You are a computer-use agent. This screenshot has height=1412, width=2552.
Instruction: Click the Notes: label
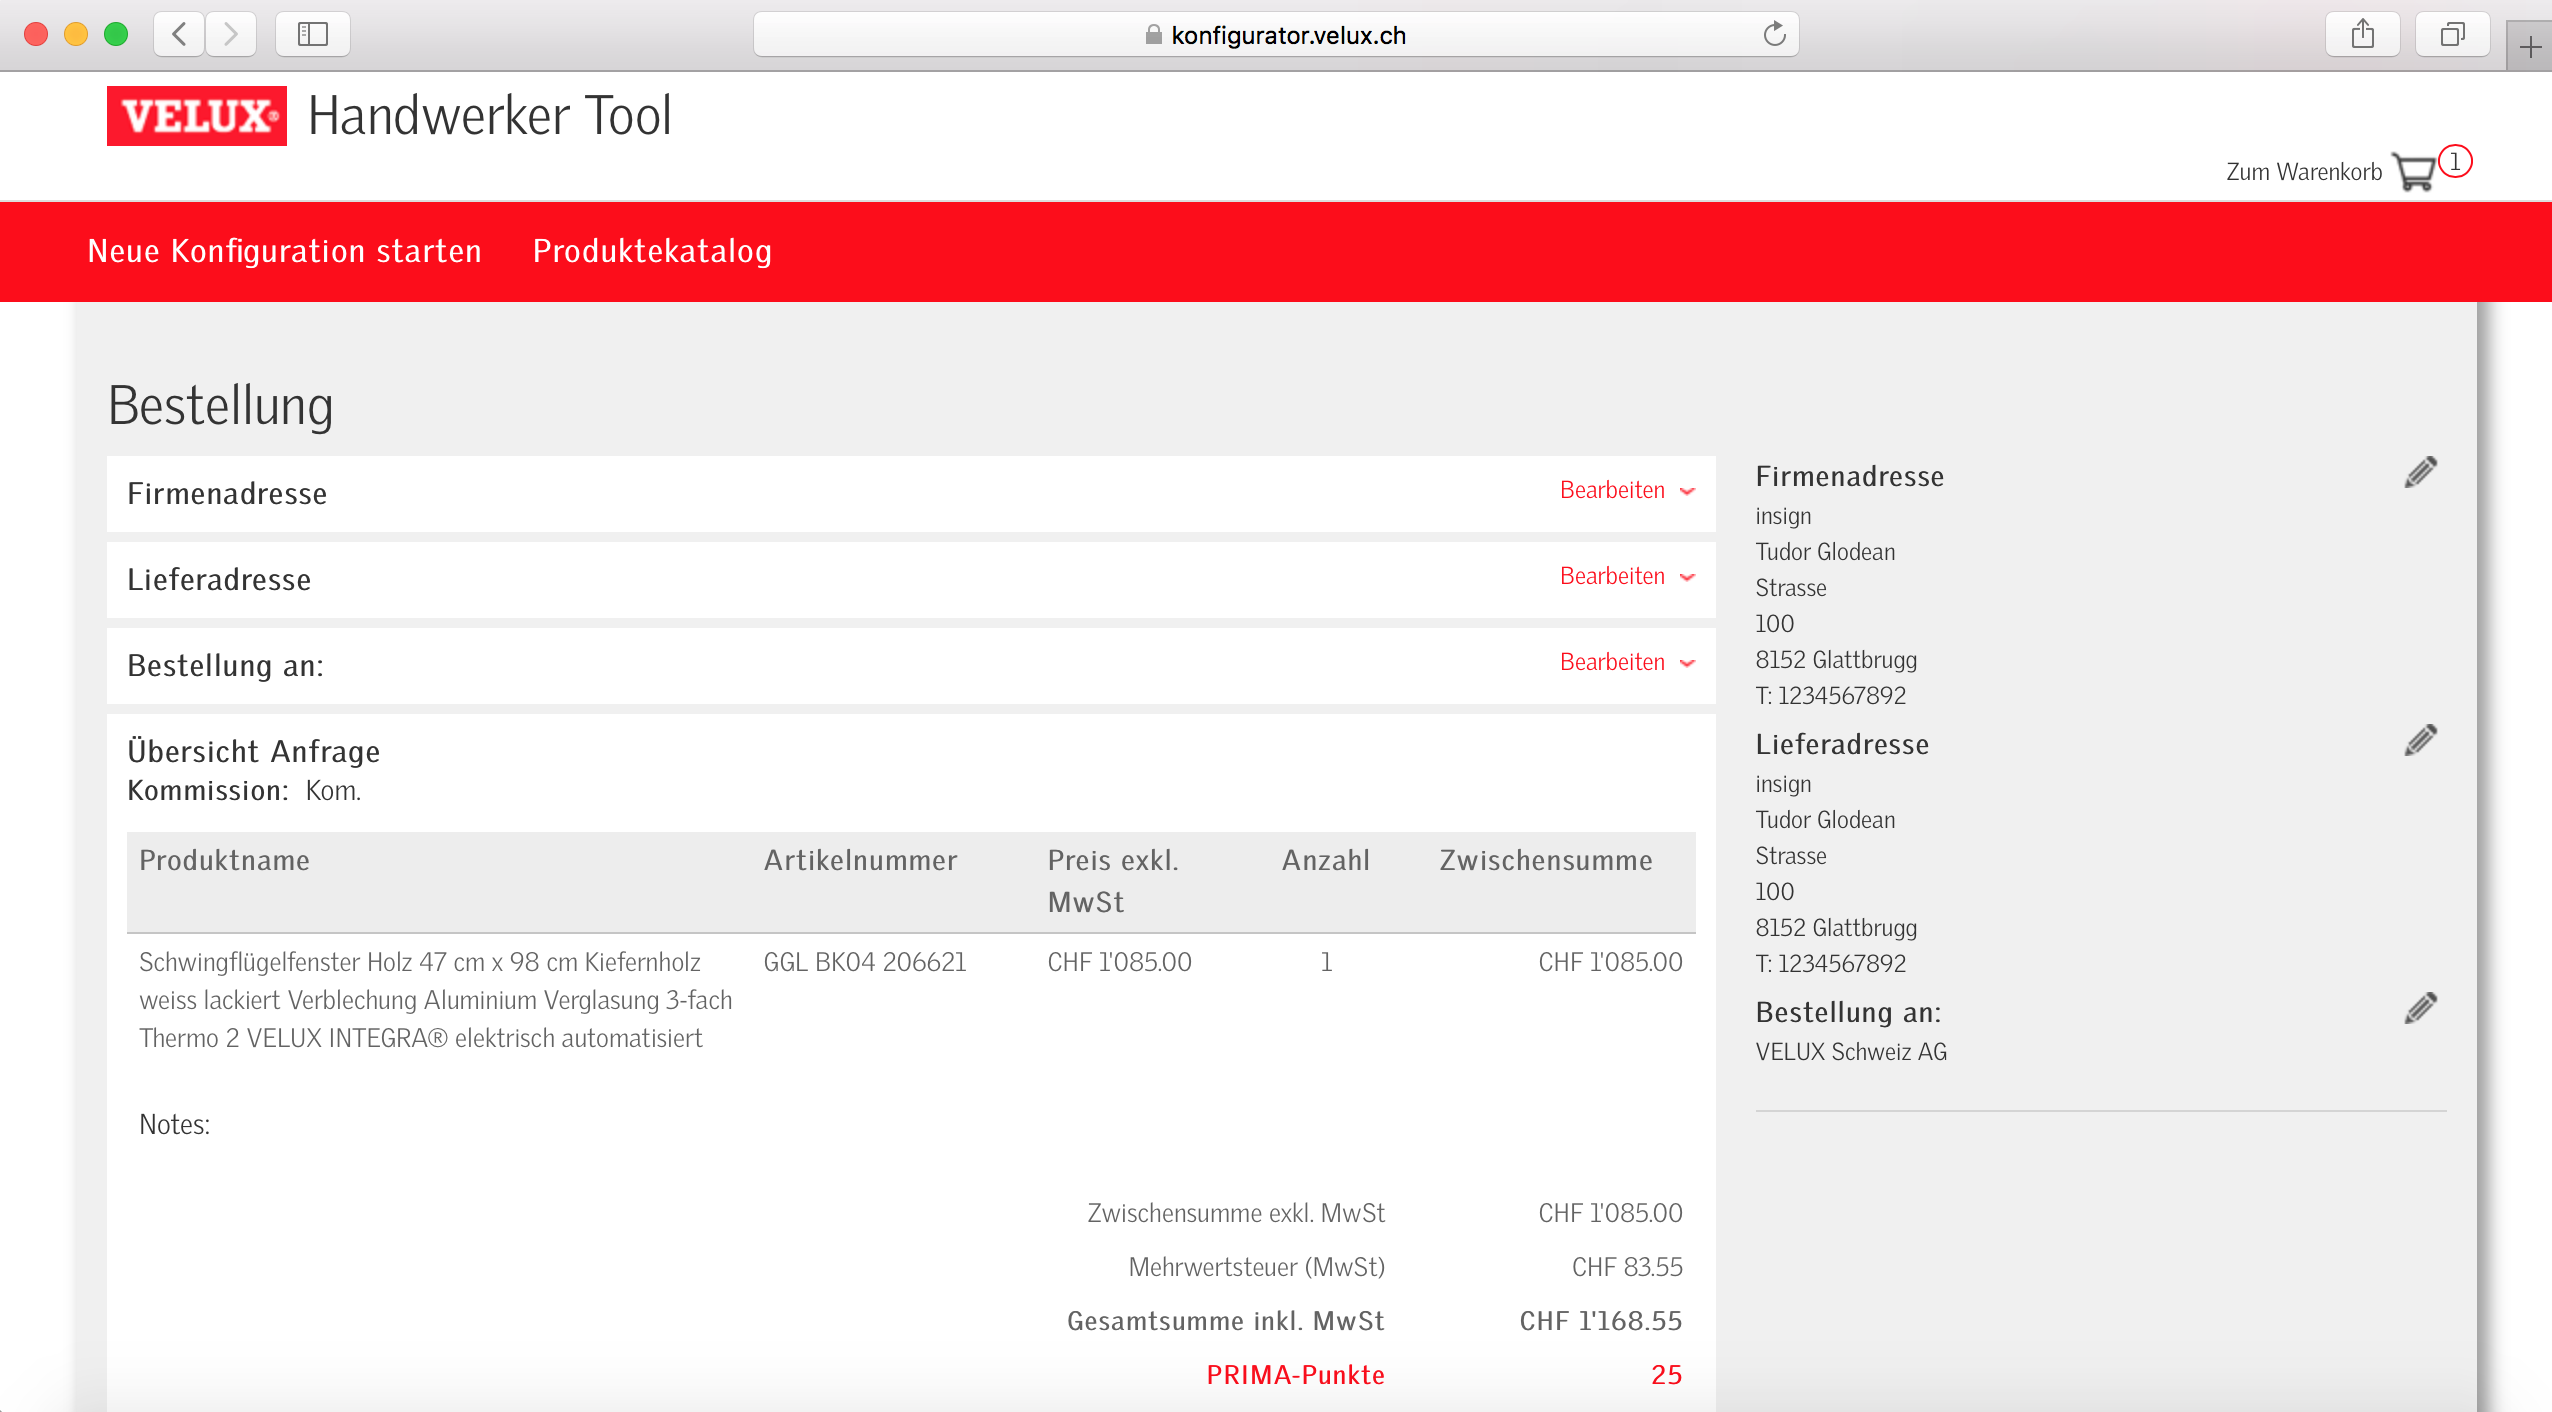point(174,1124)
